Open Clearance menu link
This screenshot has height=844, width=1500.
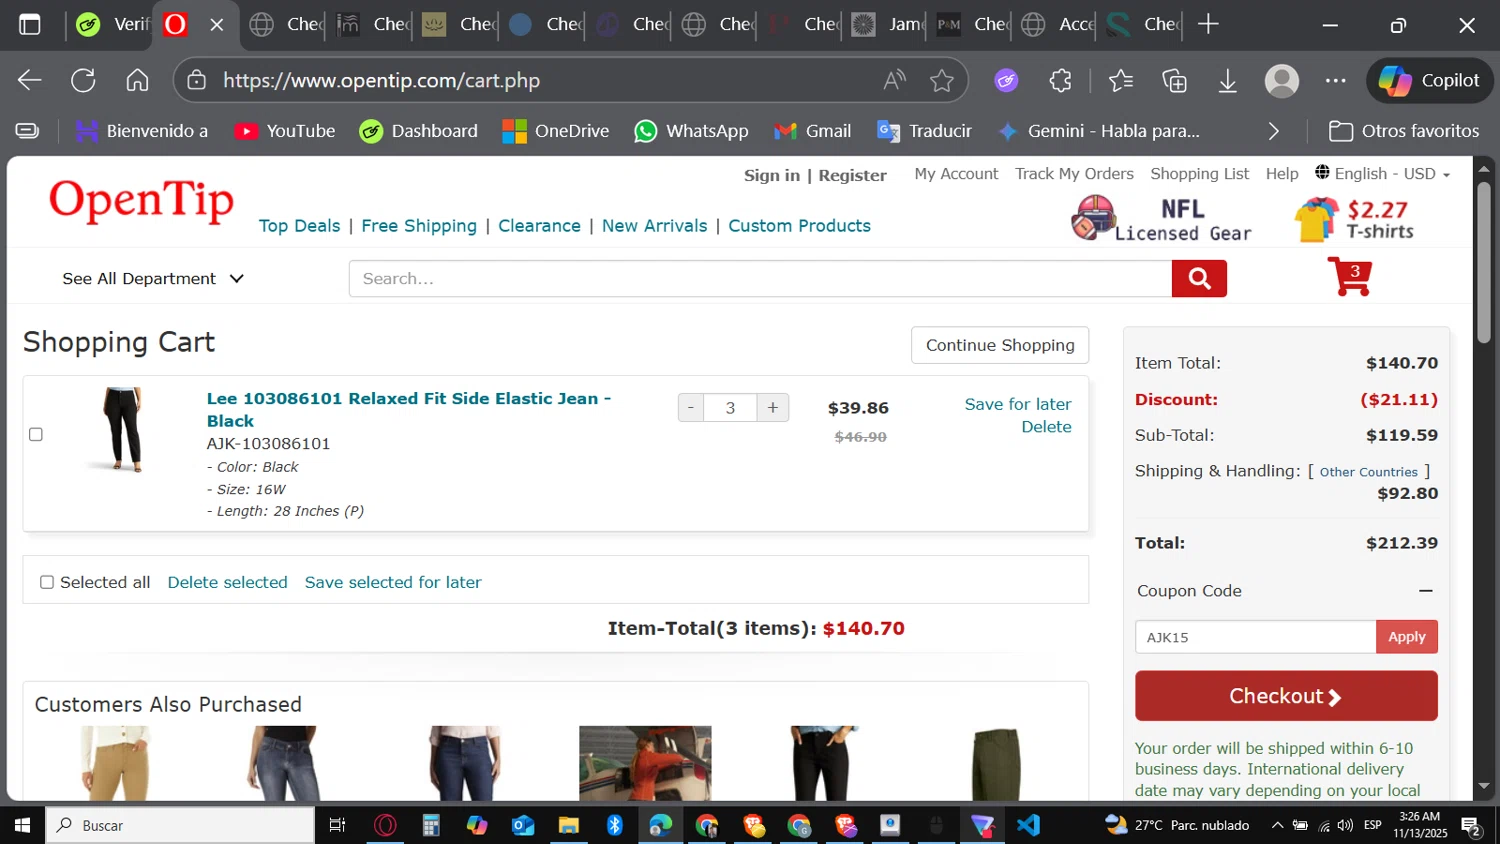(x=539, y=226)
